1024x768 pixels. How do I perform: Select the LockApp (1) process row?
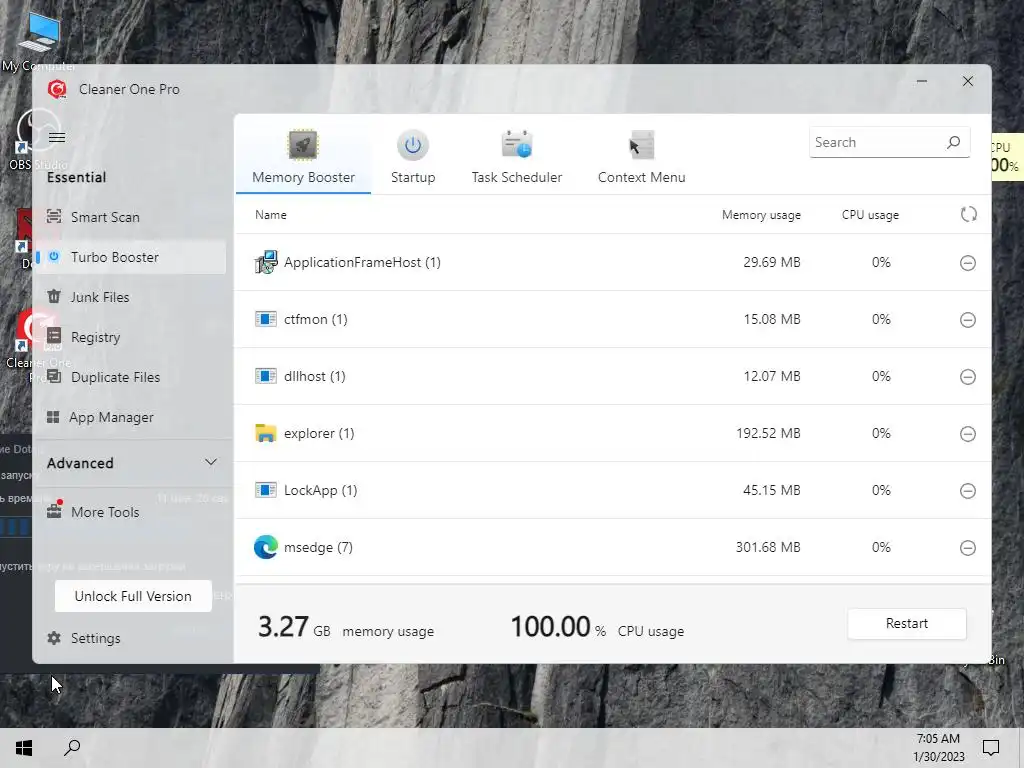click(x=613, y=490)
